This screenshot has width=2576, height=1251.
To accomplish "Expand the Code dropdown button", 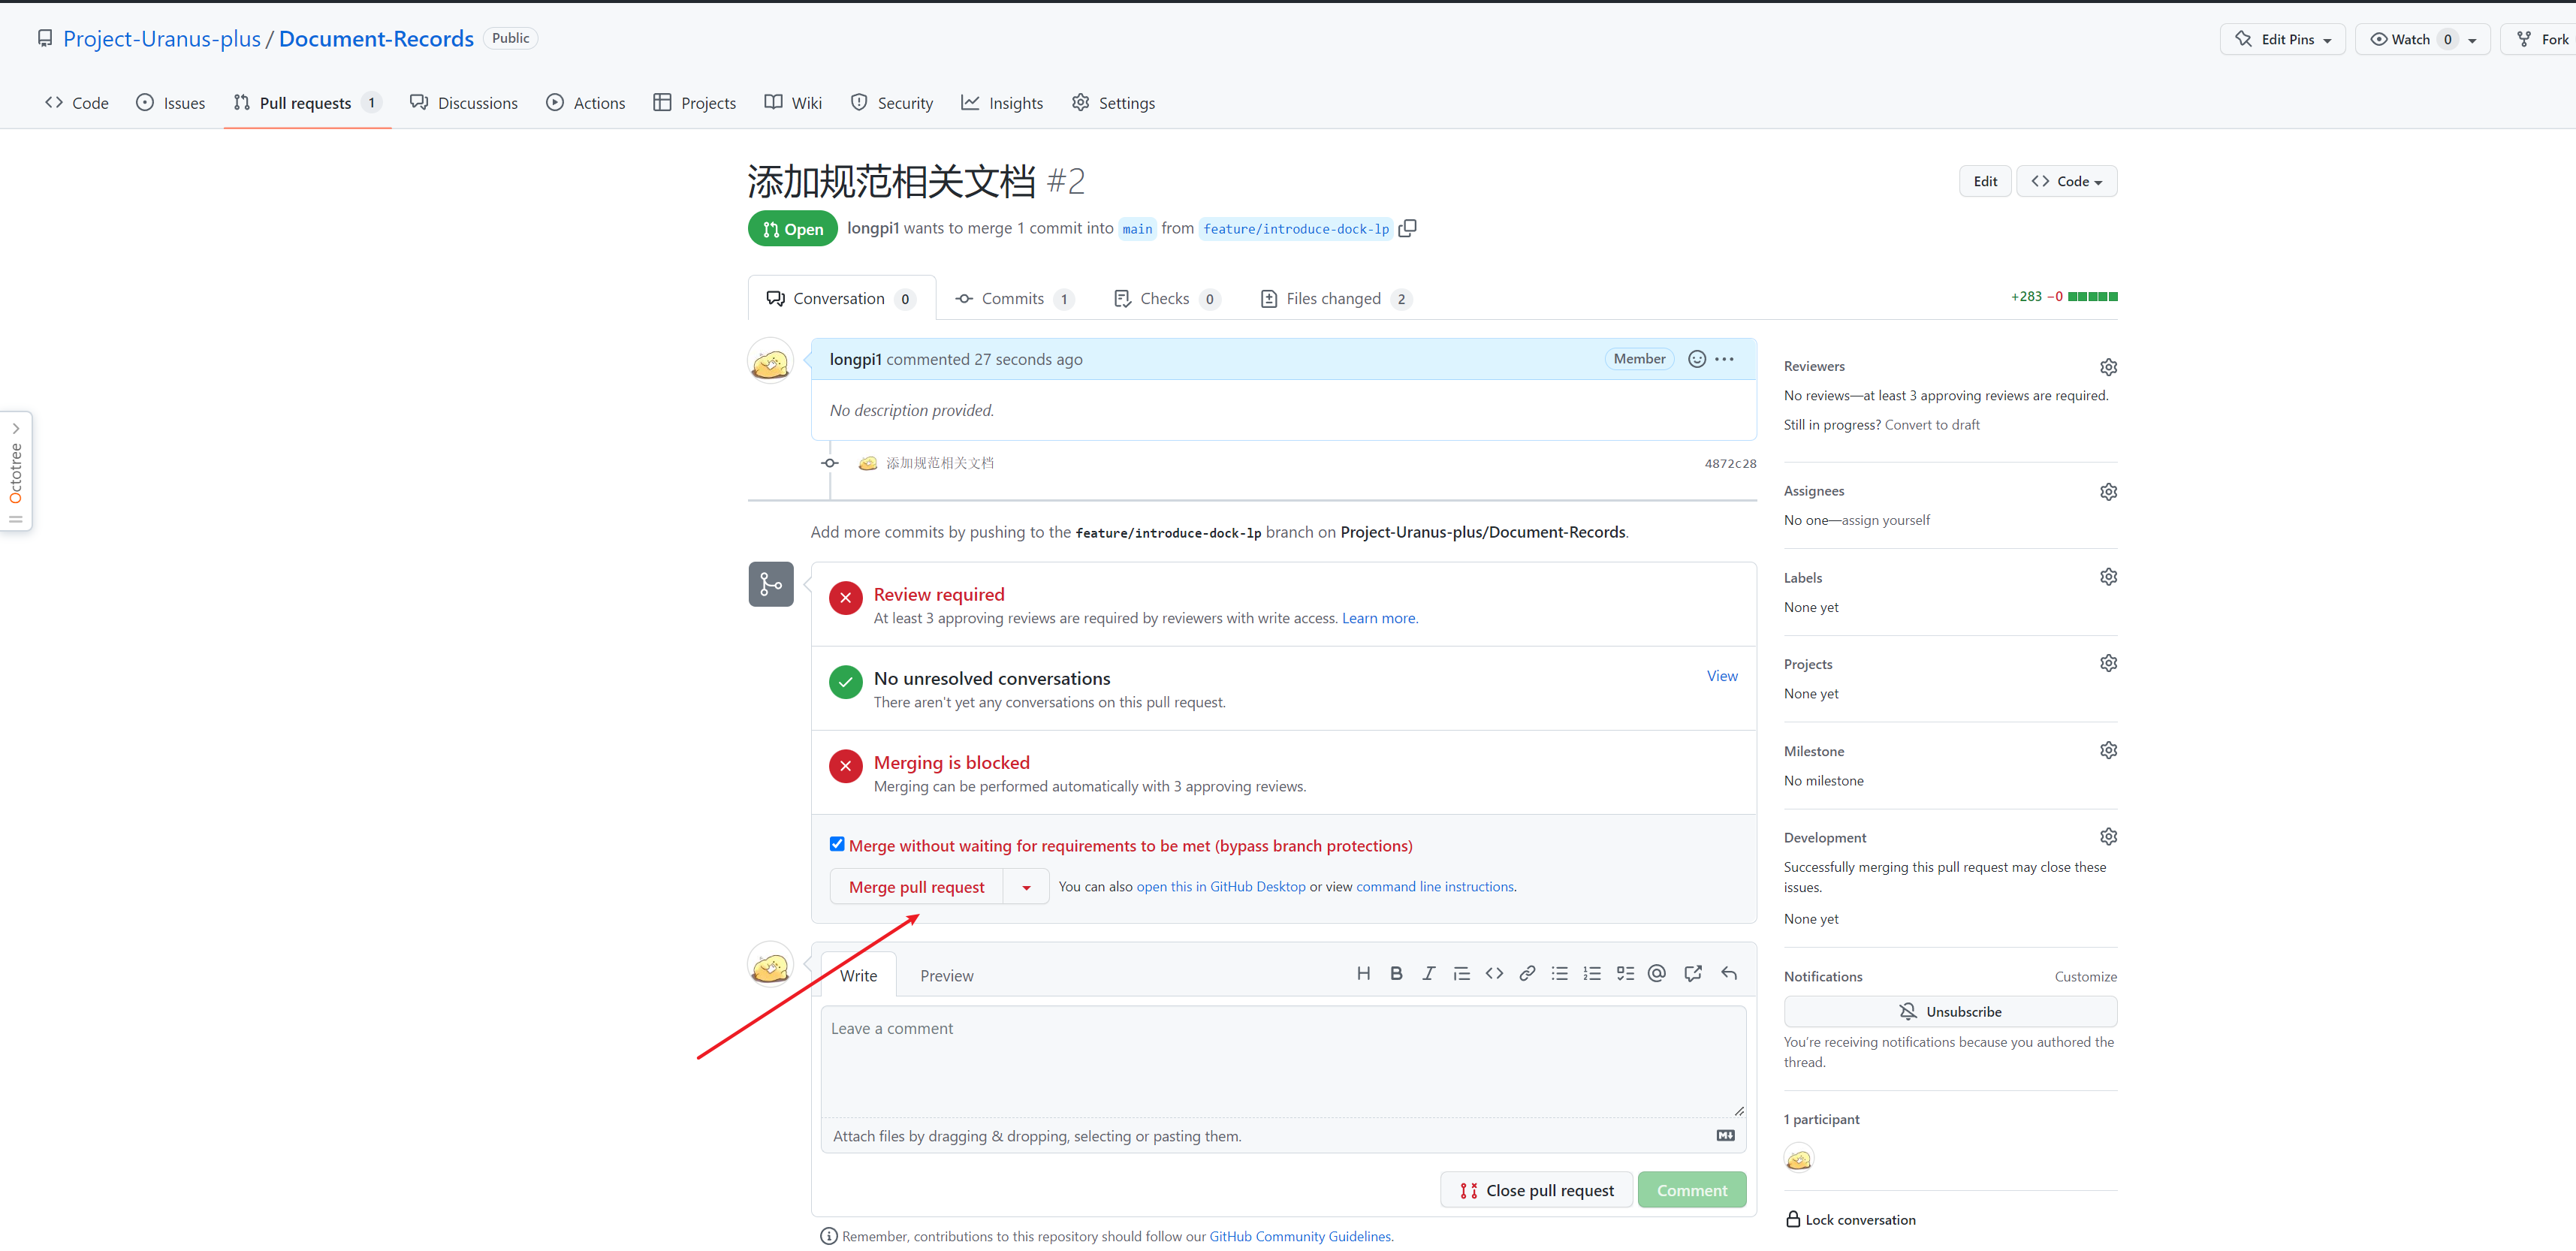I will click(x=2066, y=181).
